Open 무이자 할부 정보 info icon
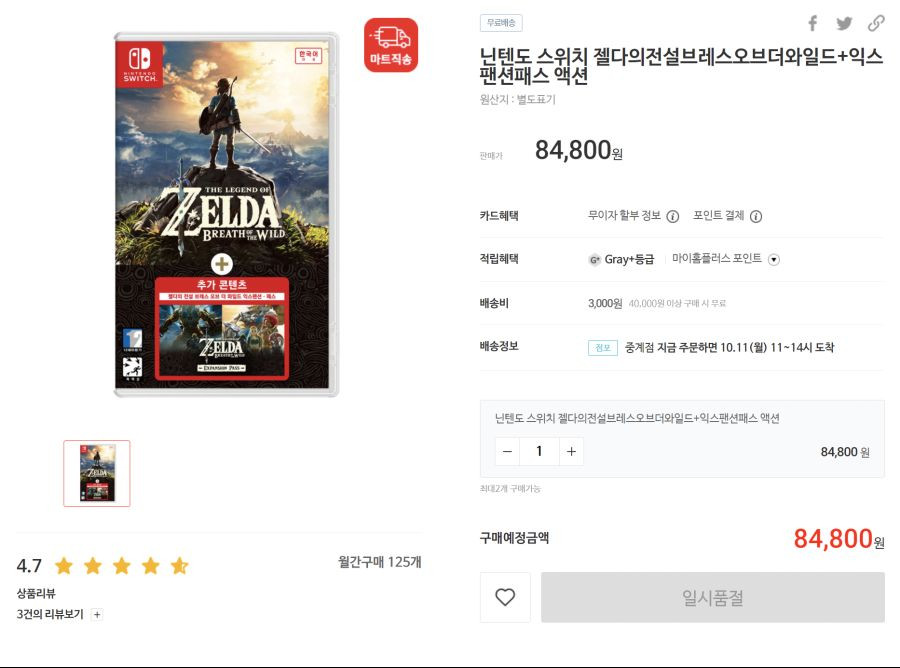 (673, 216)
